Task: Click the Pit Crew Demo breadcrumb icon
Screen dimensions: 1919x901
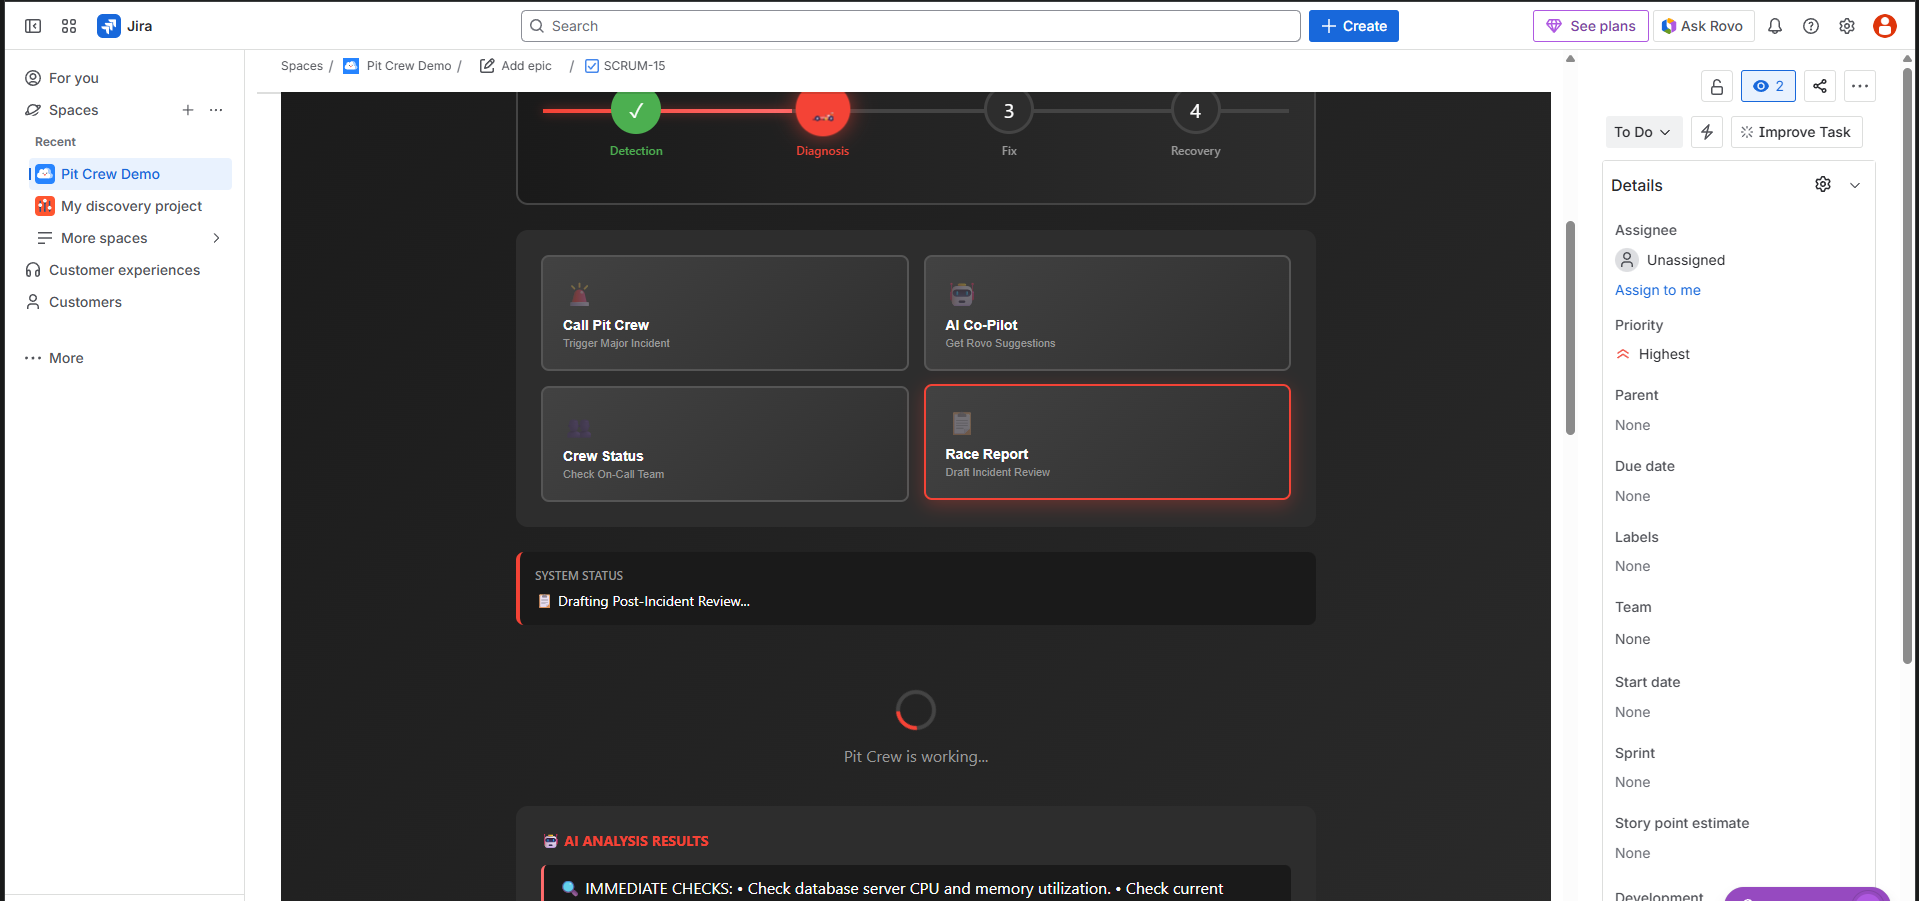Action: (351, 66)
